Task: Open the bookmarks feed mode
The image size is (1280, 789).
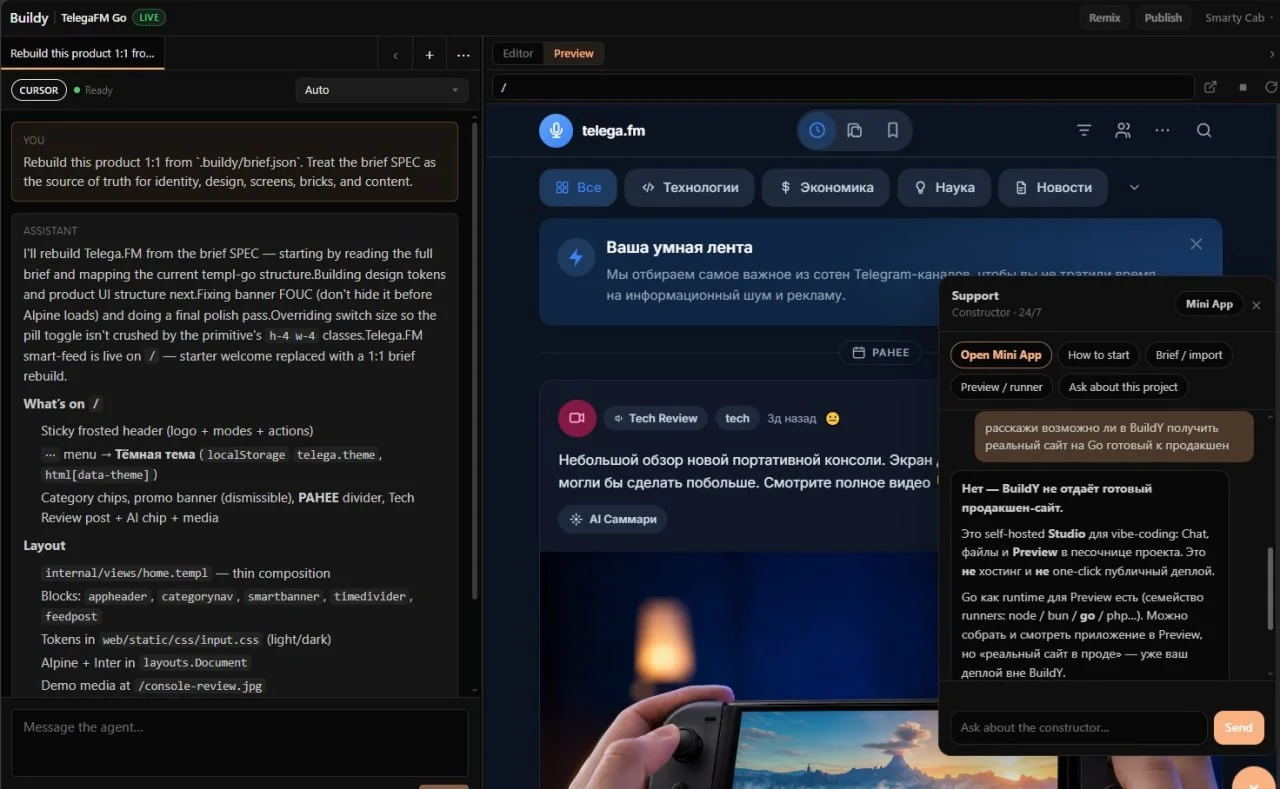Action: pos(892,130)
